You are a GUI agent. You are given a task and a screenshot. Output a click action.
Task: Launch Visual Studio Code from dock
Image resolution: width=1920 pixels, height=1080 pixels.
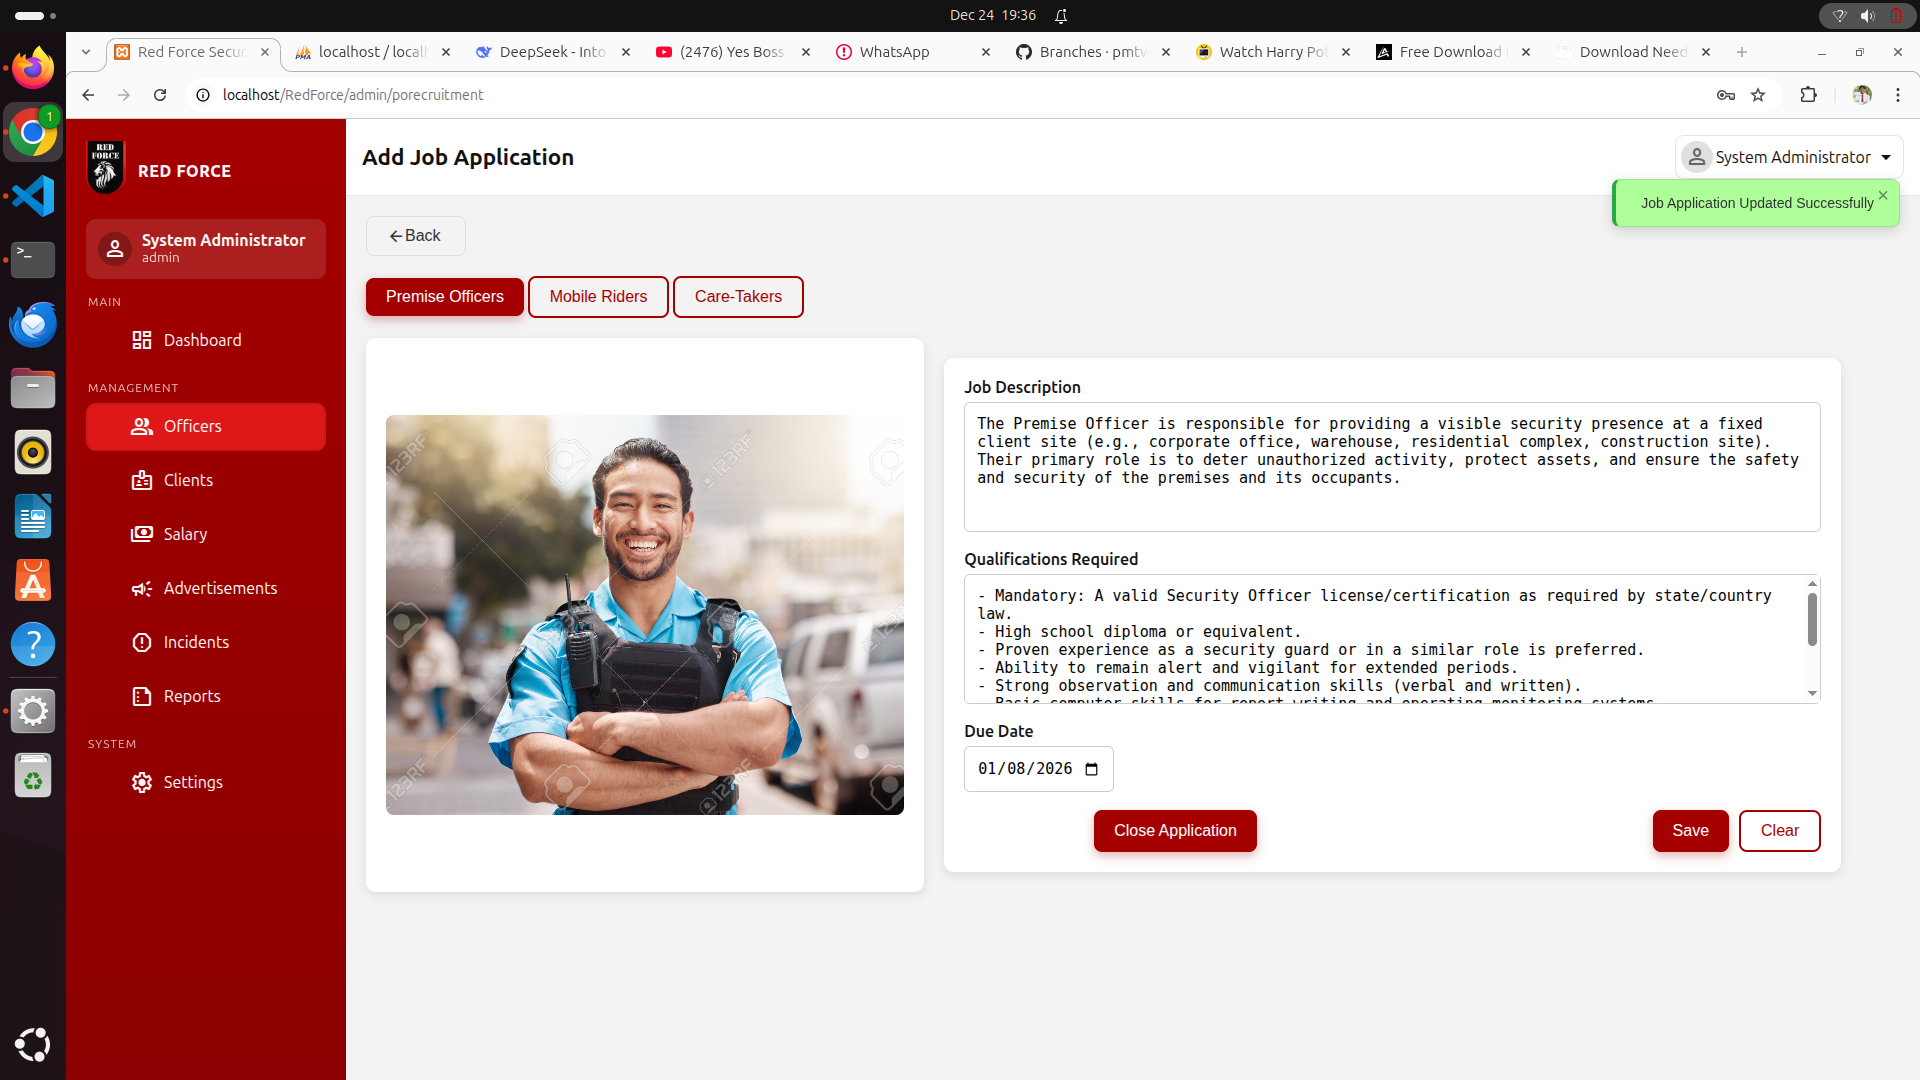33,196
